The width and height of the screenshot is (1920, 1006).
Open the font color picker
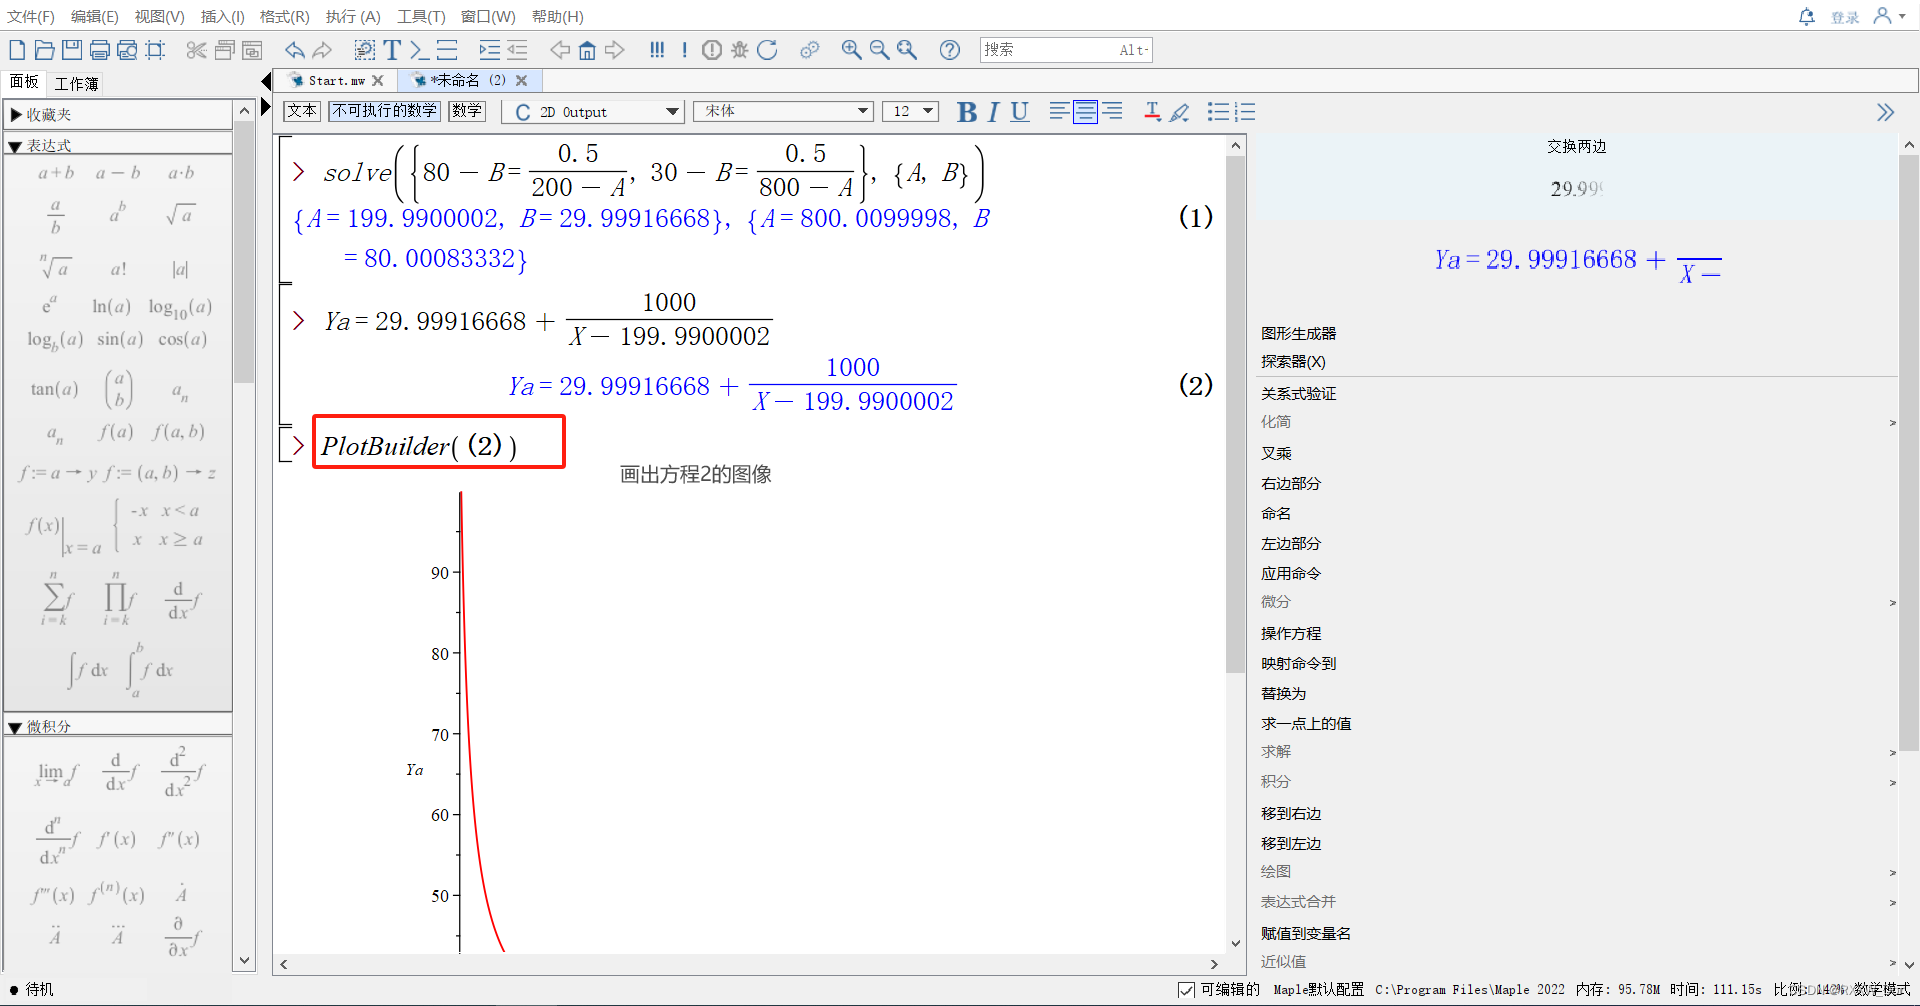(x=1151, y=112)
